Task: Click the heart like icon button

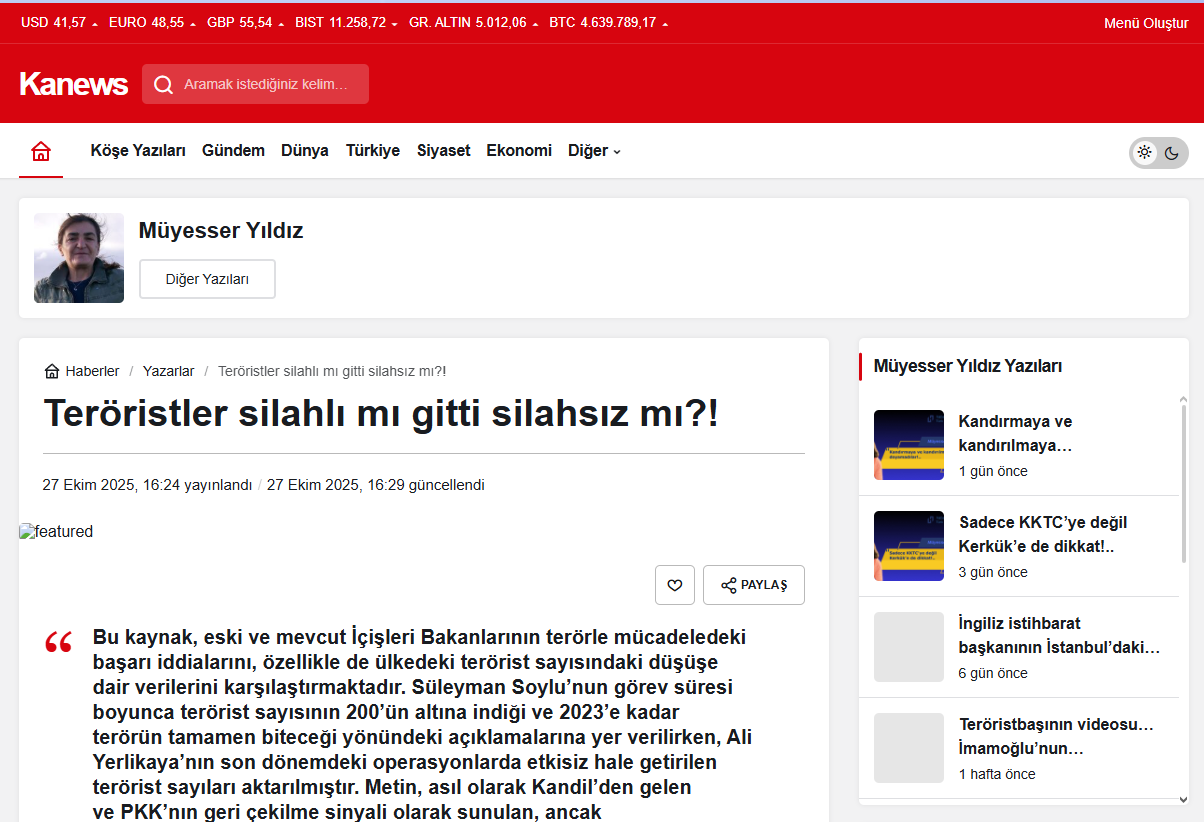Action: [675, 585]
